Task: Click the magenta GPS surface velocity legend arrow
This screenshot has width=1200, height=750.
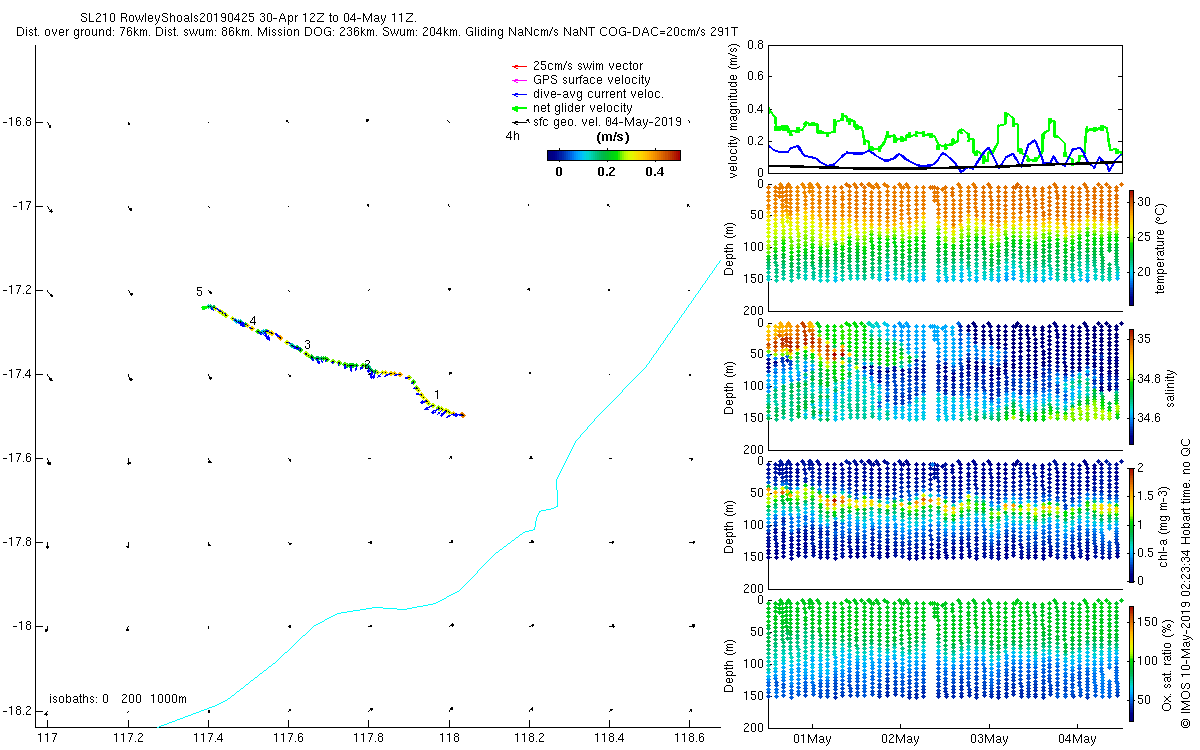Action: tap(518, 80)
